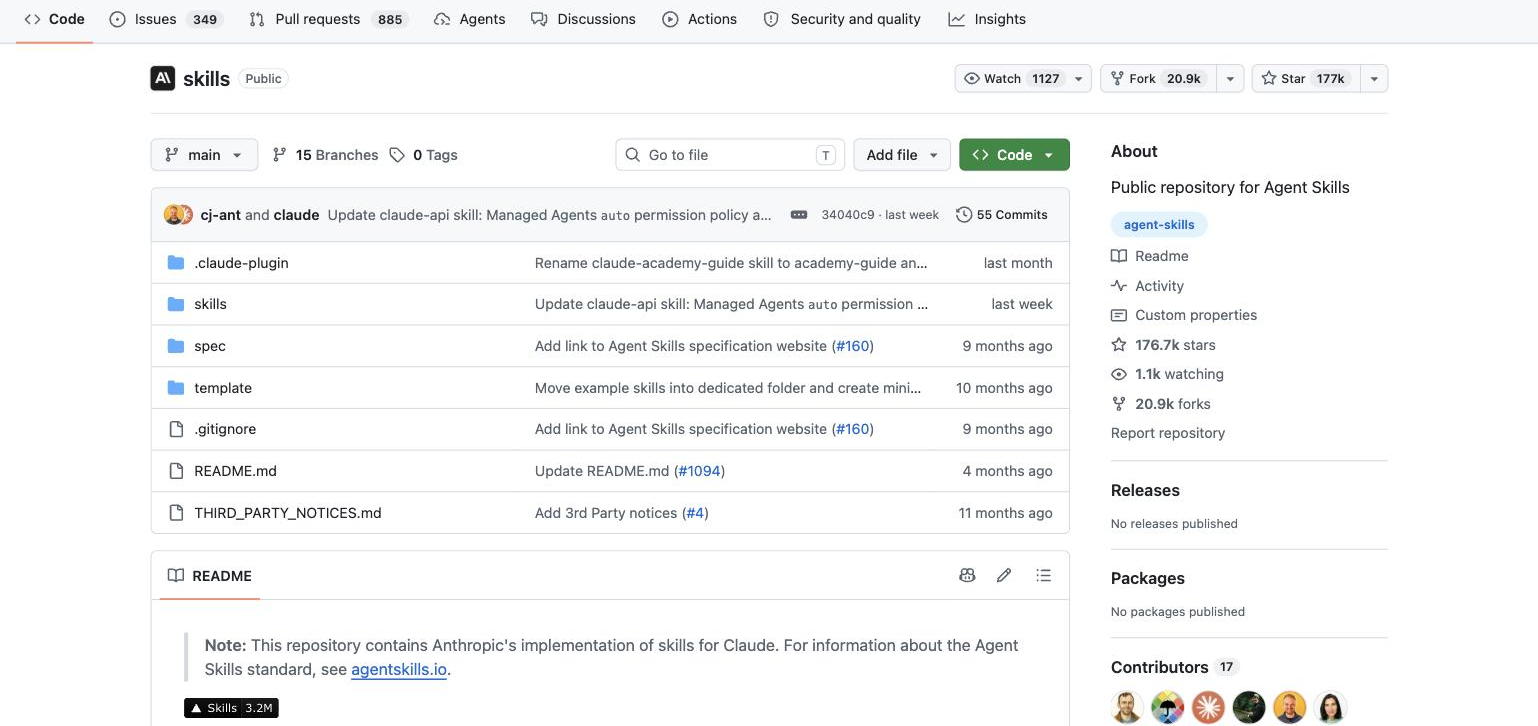
Task: Click the cj-ant author avatar
Action: (174, 215)
